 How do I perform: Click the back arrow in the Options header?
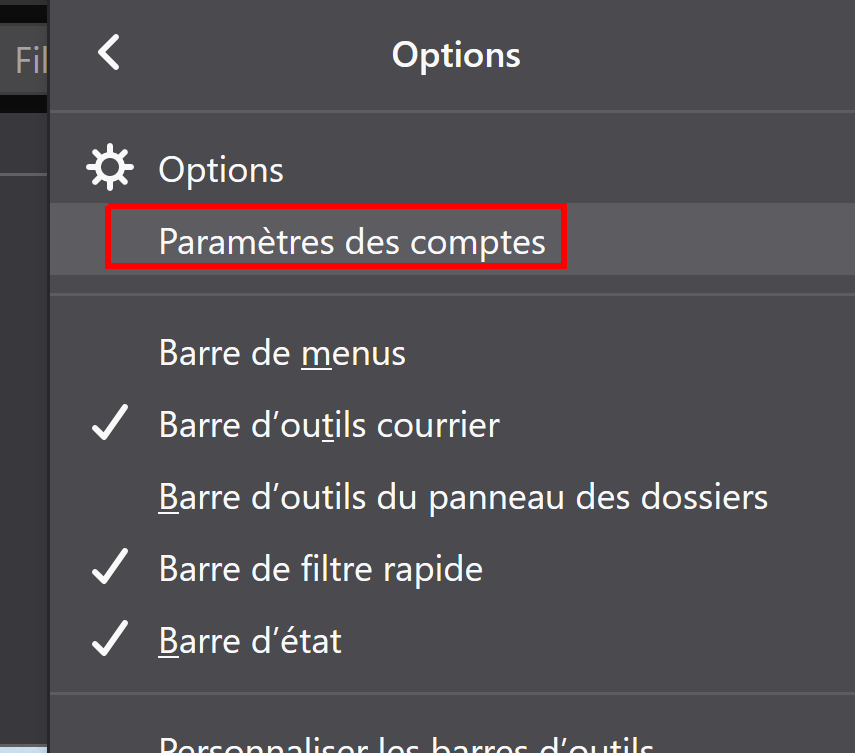109,52
